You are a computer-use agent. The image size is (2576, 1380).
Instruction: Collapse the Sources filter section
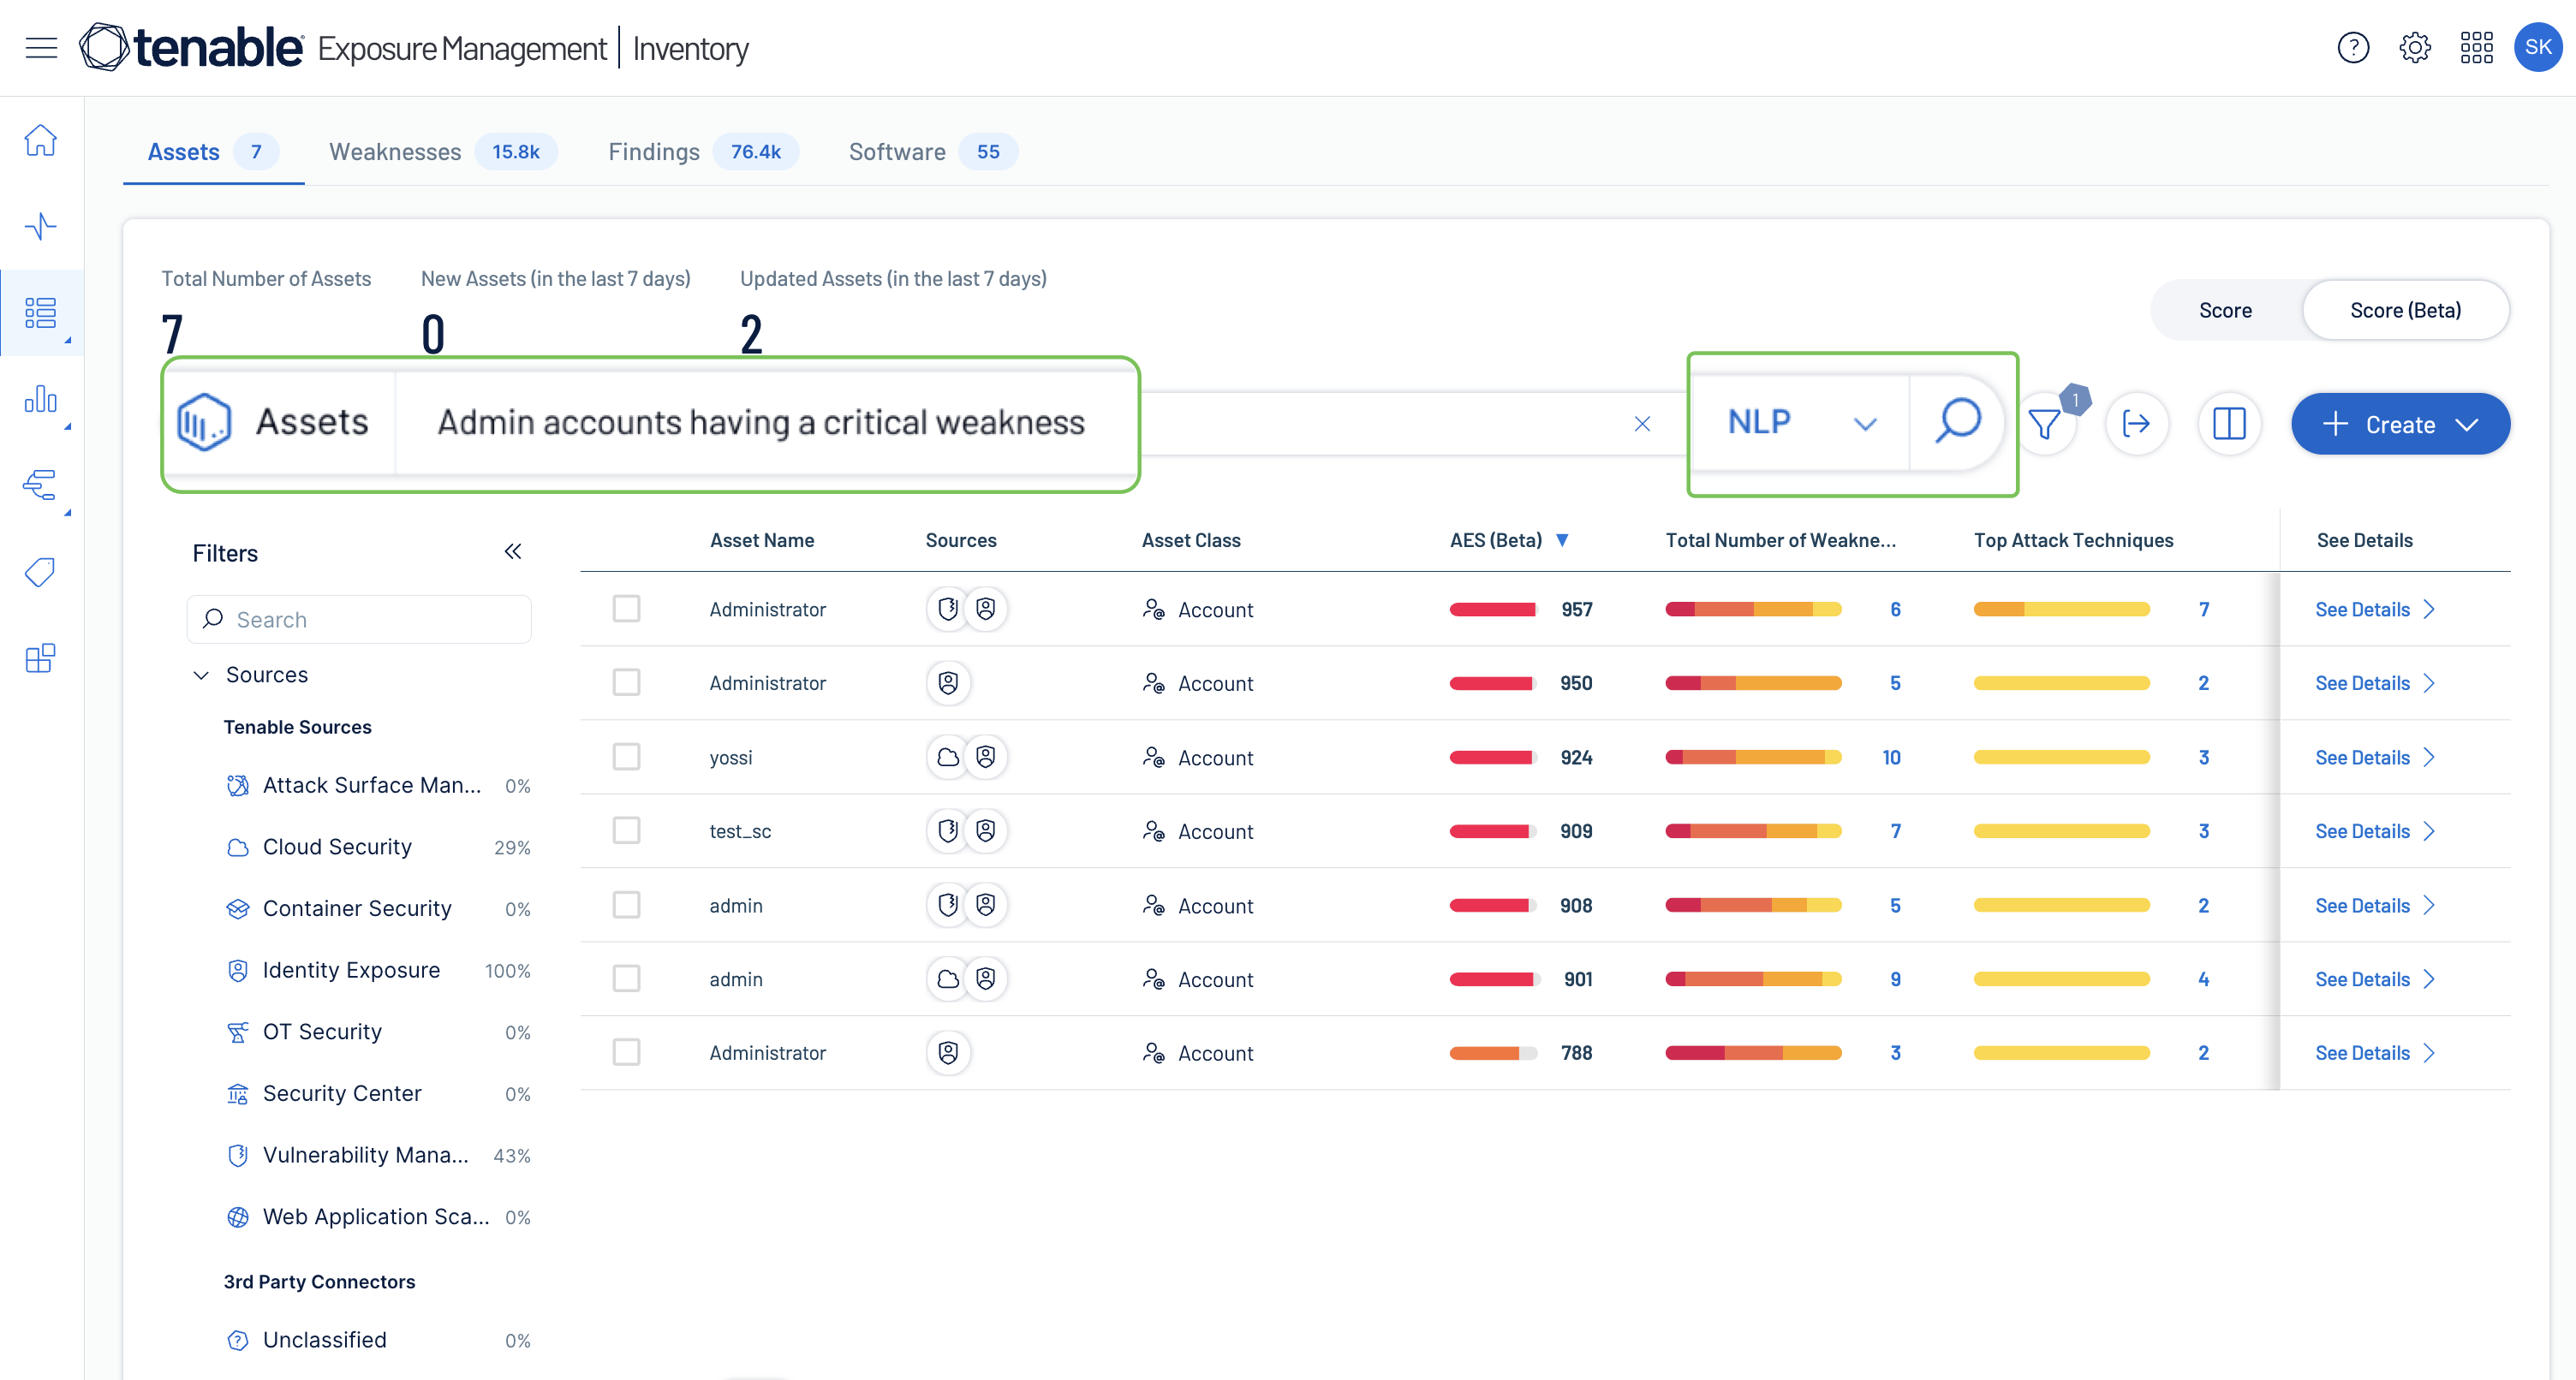tap(201, 675)
